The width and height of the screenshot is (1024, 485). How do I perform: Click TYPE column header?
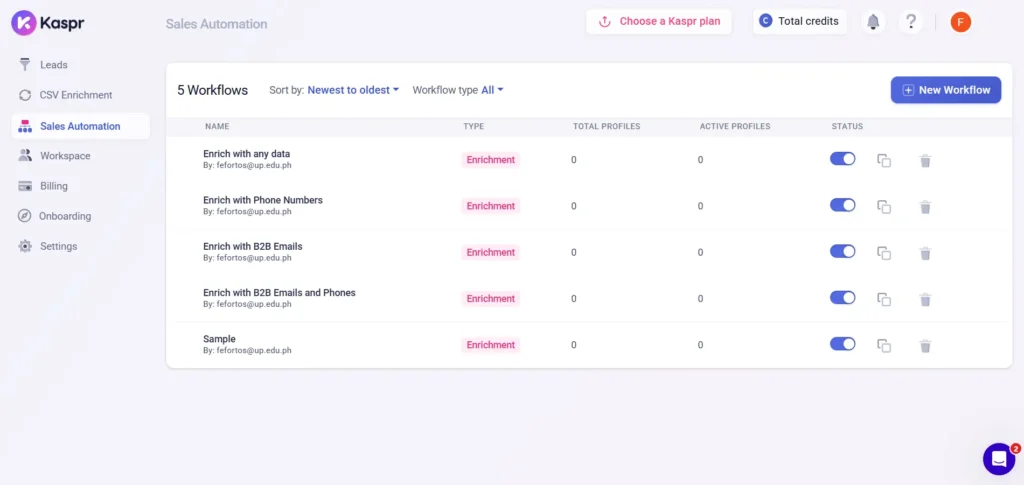tap(473, 127)
